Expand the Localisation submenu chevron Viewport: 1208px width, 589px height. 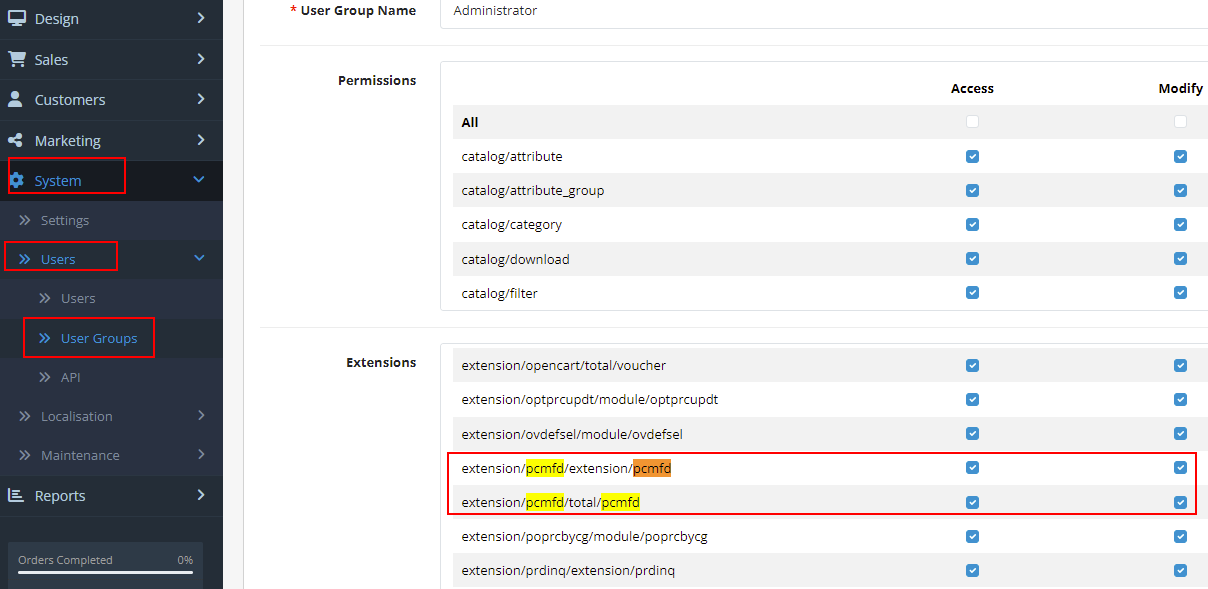point(201,416)
